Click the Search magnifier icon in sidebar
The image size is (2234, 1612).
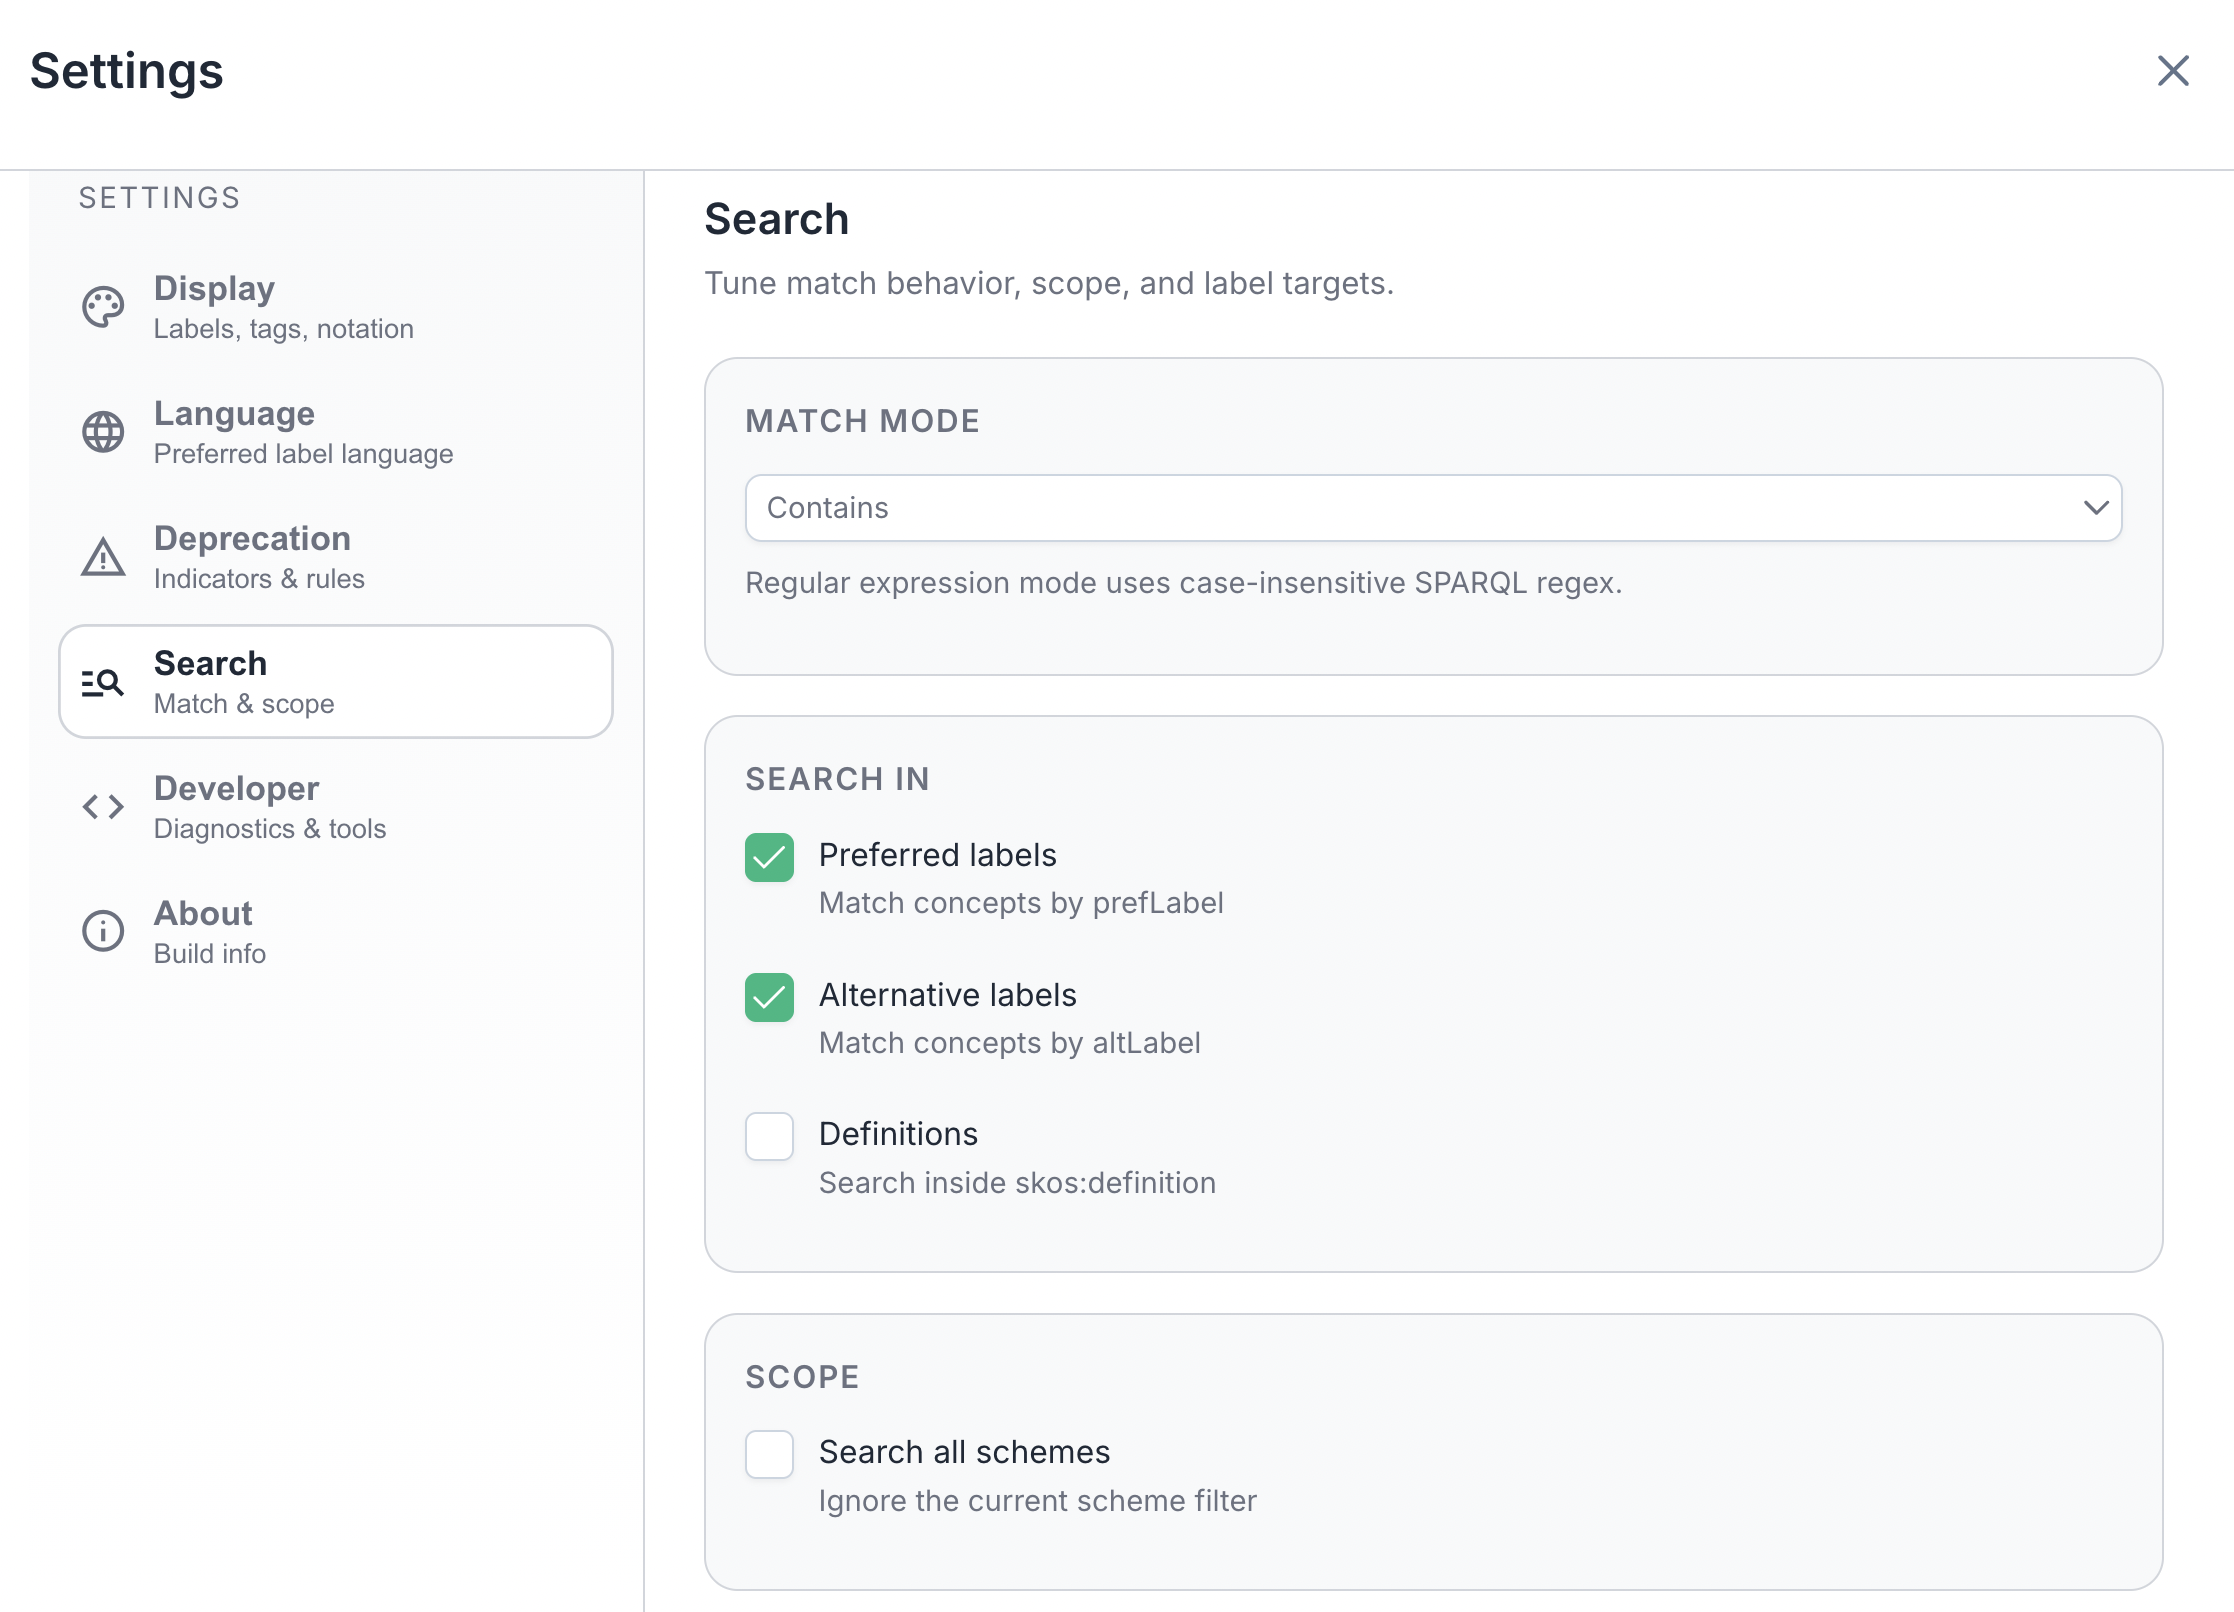click(x=103, y=681)
